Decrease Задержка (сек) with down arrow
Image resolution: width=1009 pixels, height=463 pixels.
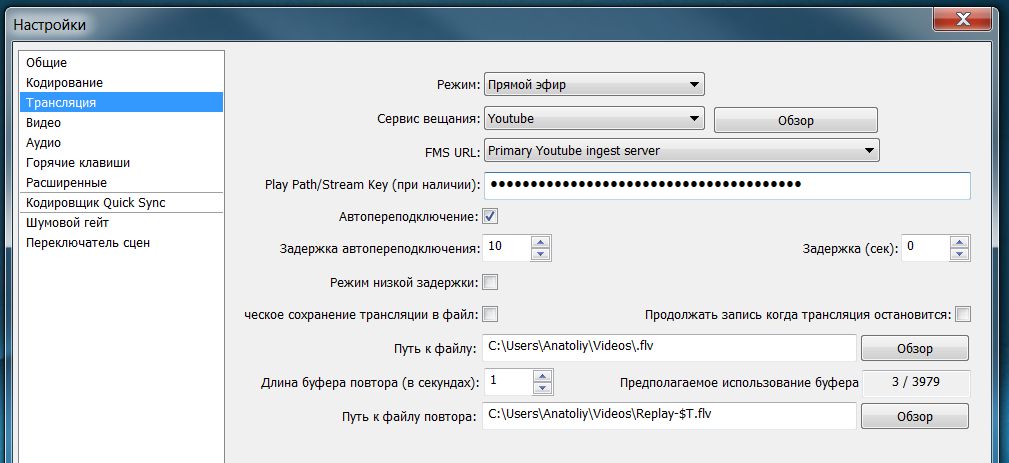pos(960,254)
